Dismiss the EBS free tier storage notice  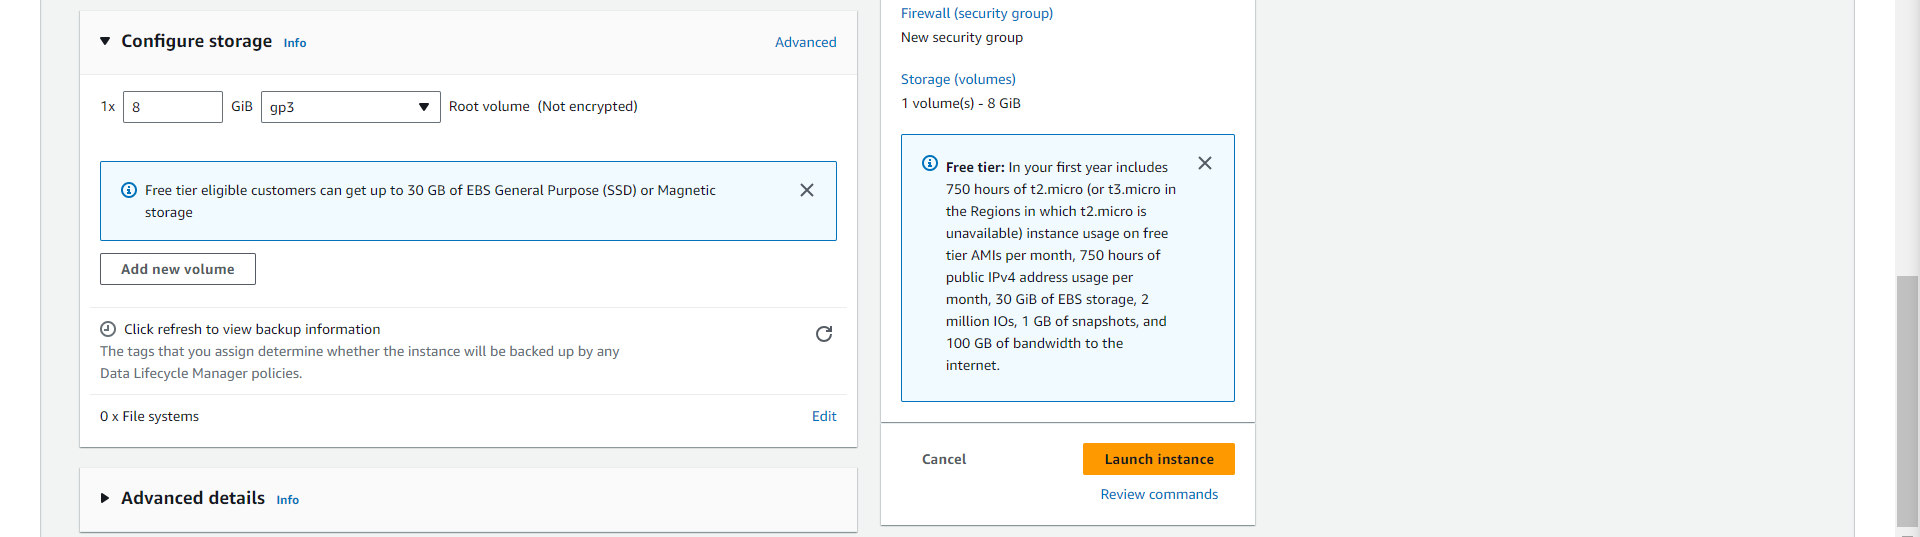point(807,190)
